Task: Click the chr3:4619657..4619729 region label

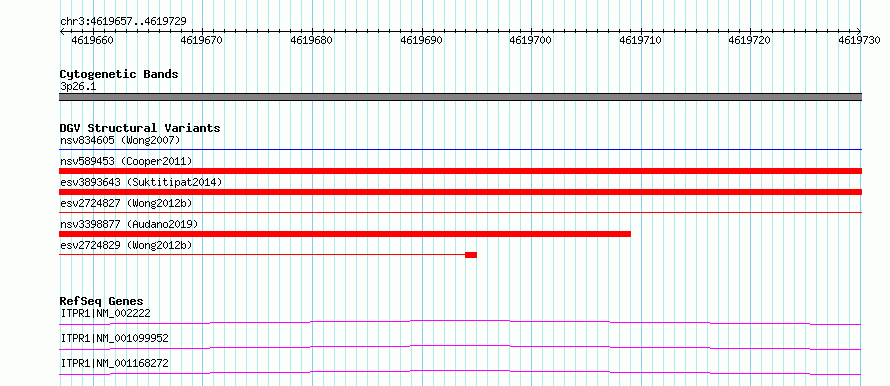Action: tap(123, 22)
